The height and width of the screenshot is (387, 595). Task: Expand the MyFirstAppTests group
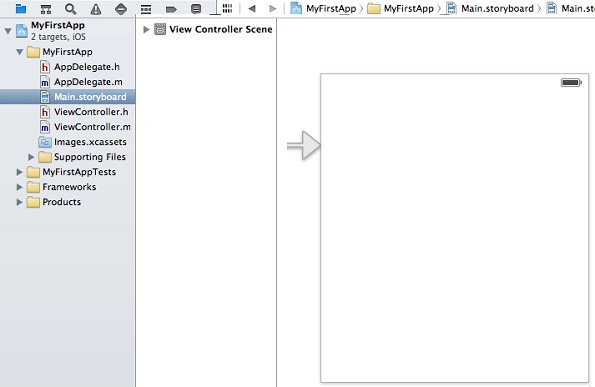tap(19, 172)
